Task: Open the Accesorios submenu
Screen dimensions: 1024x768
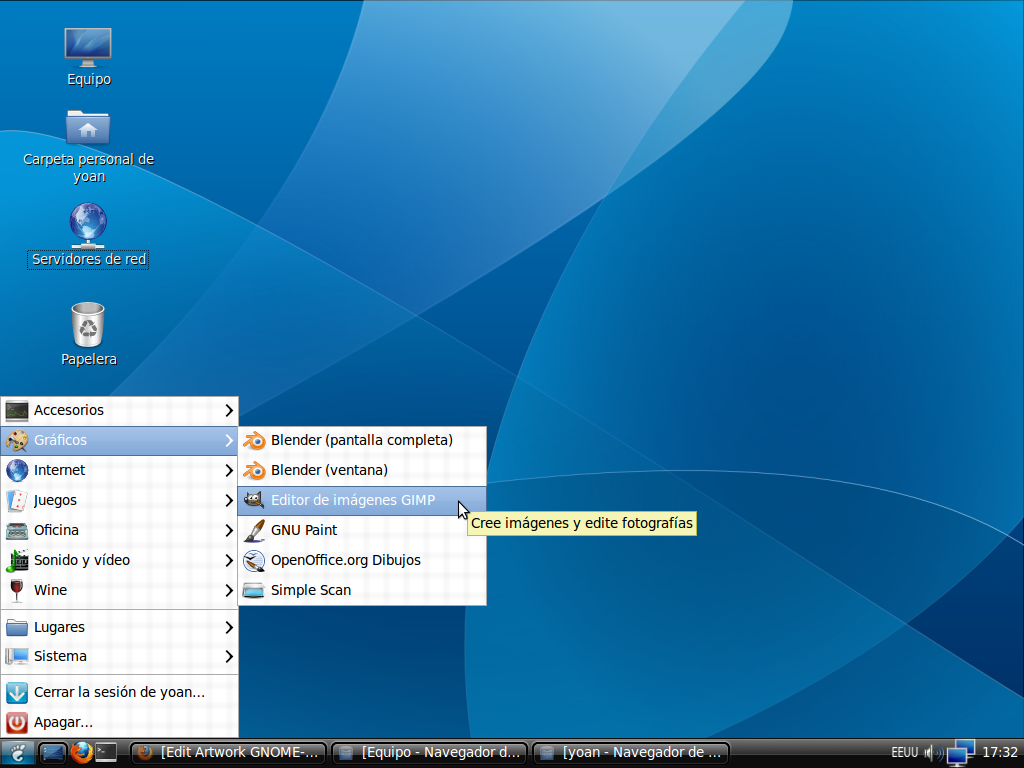Action: (120, 410)
